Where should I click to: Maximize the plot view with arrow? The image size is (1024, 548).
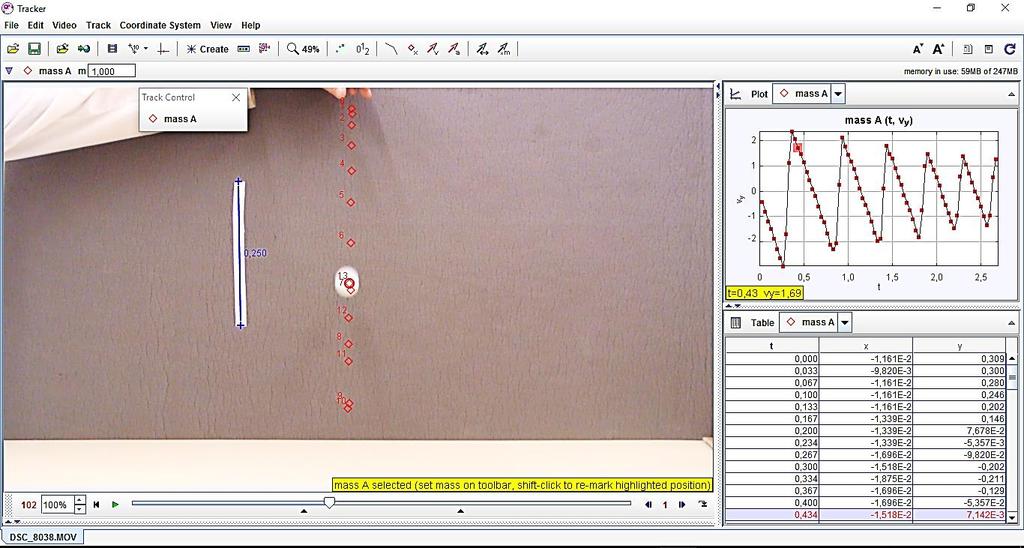1012,94
